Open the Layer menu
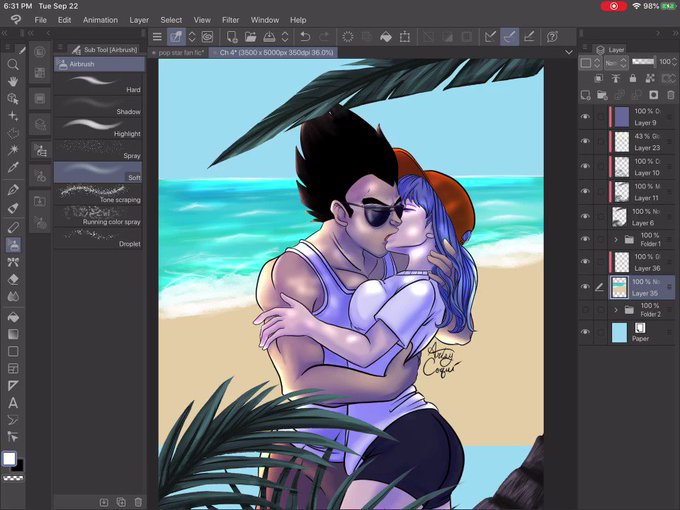Image resolution: width=680 pixels, height=510 pixels. point(139,20)
